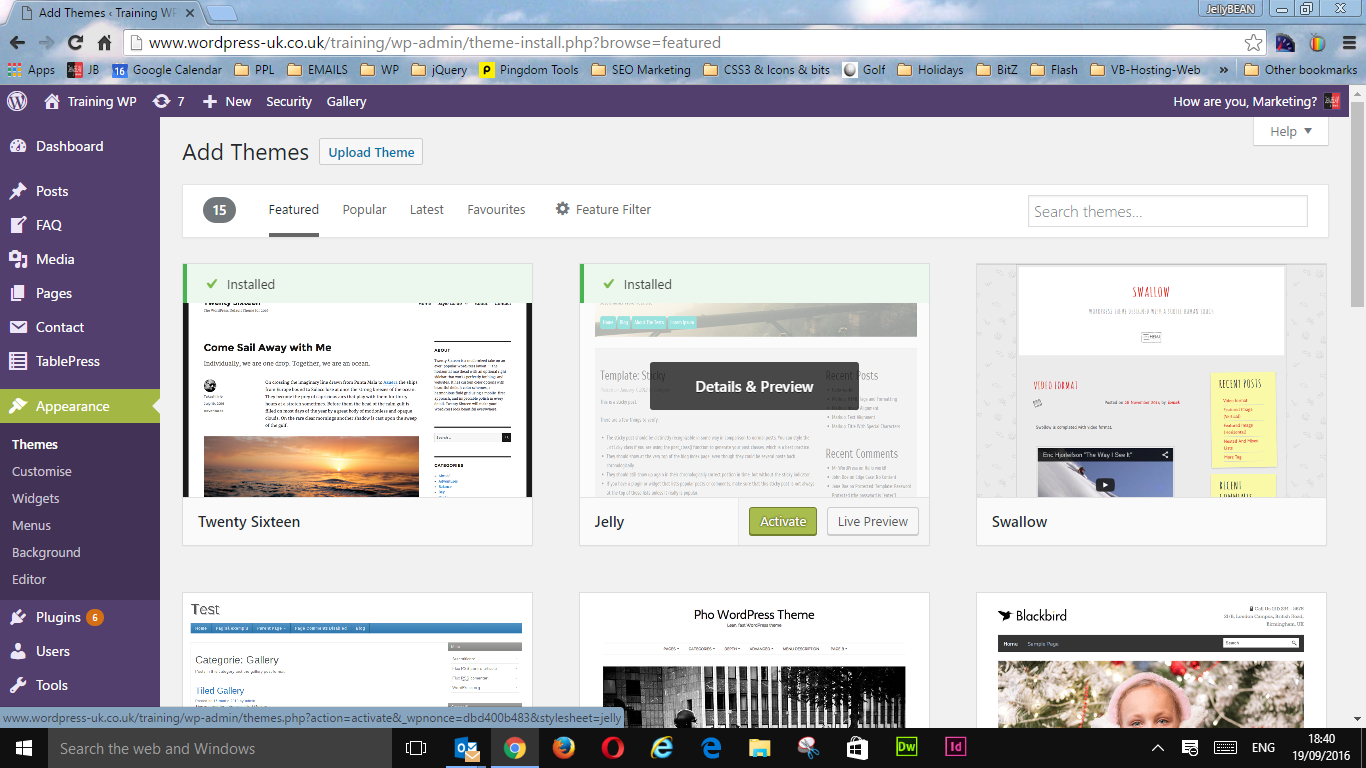Open Widgets under Appearance
The width and height of the screenshot is (1366, 768).
click(36, 498)
